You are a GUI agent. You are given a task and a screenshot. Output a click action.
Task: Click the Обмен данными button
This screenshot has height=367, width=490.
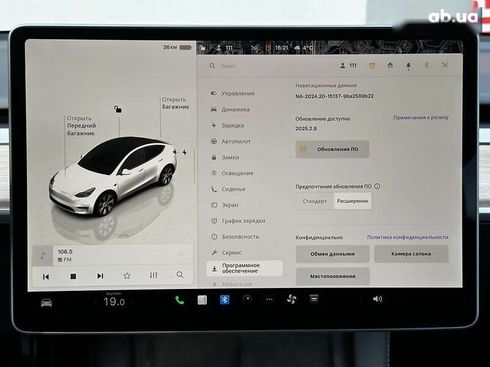pyautogui.click(x=332, y=254)
